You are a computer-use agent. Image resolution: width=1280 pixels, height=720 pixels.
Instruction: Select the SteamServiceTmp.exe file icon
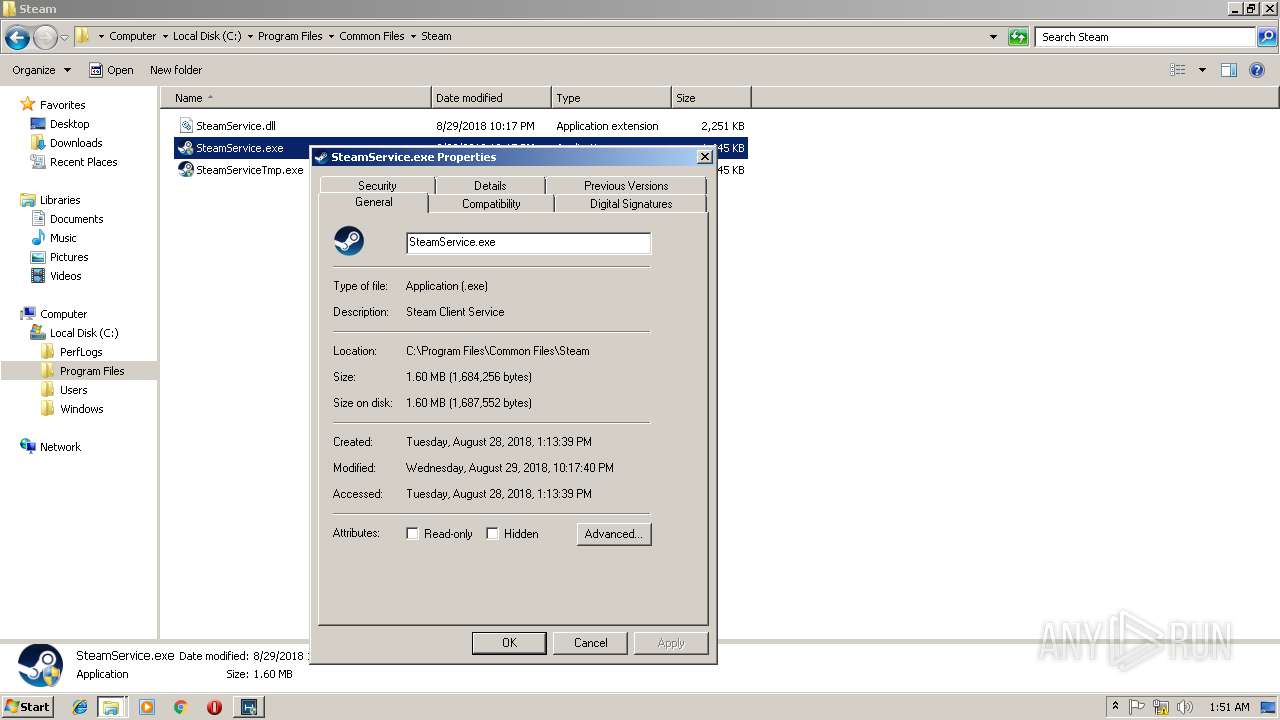(x=186, y=170)
